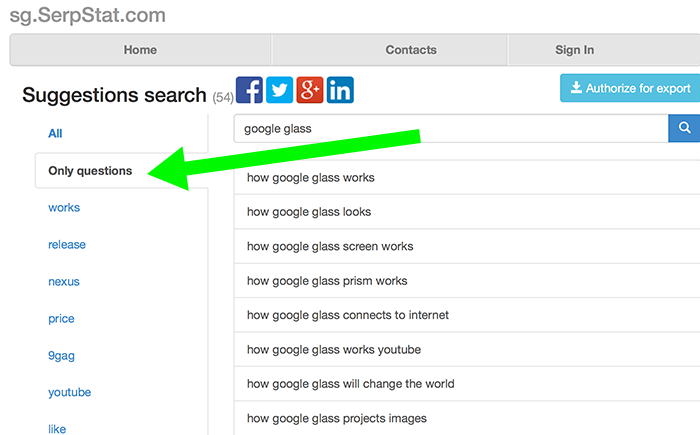Filter suggestions by 'price'

point(61,319)
